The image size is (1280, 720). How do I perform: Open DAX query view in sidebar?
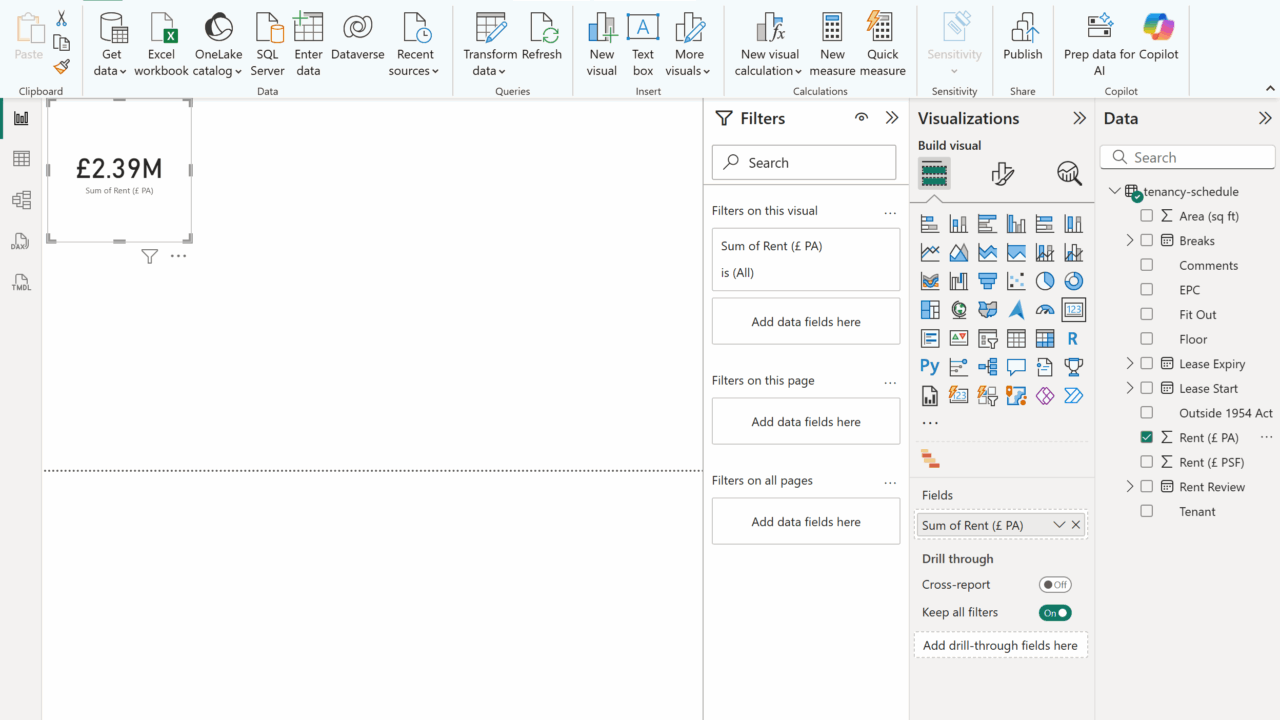(21, 242)
